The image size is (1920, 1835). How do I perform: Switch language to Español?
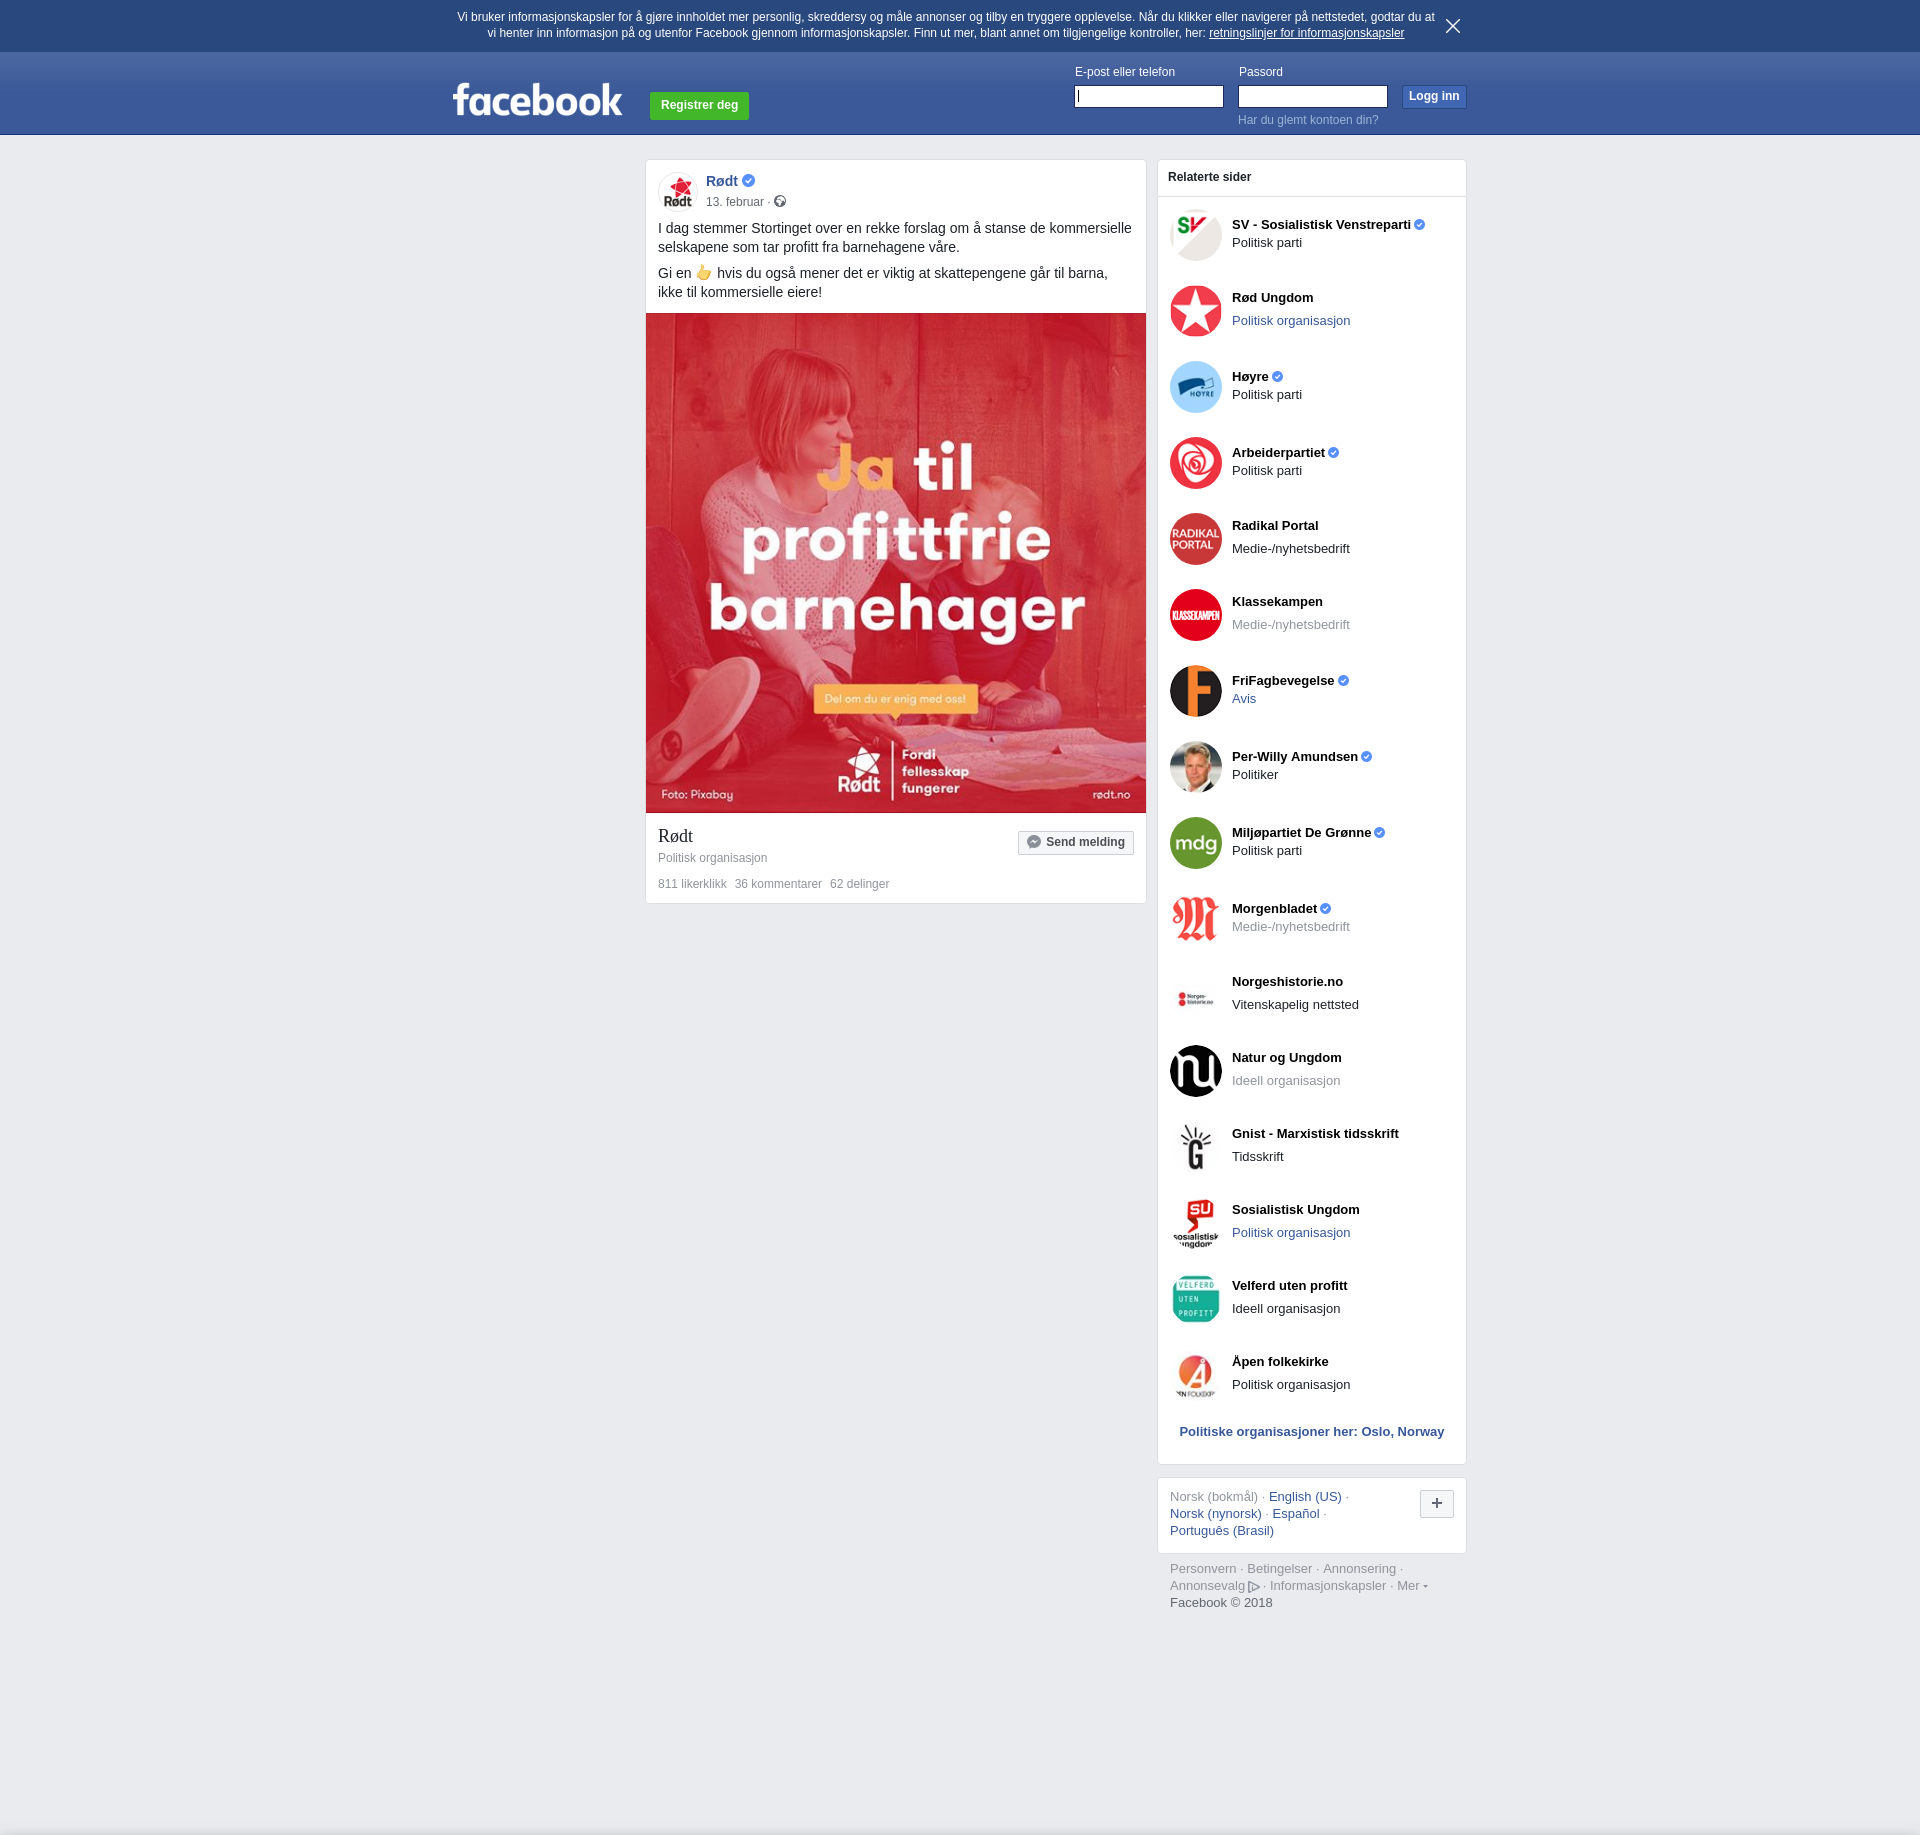pyautogui.click(x=1296, y=1514)
